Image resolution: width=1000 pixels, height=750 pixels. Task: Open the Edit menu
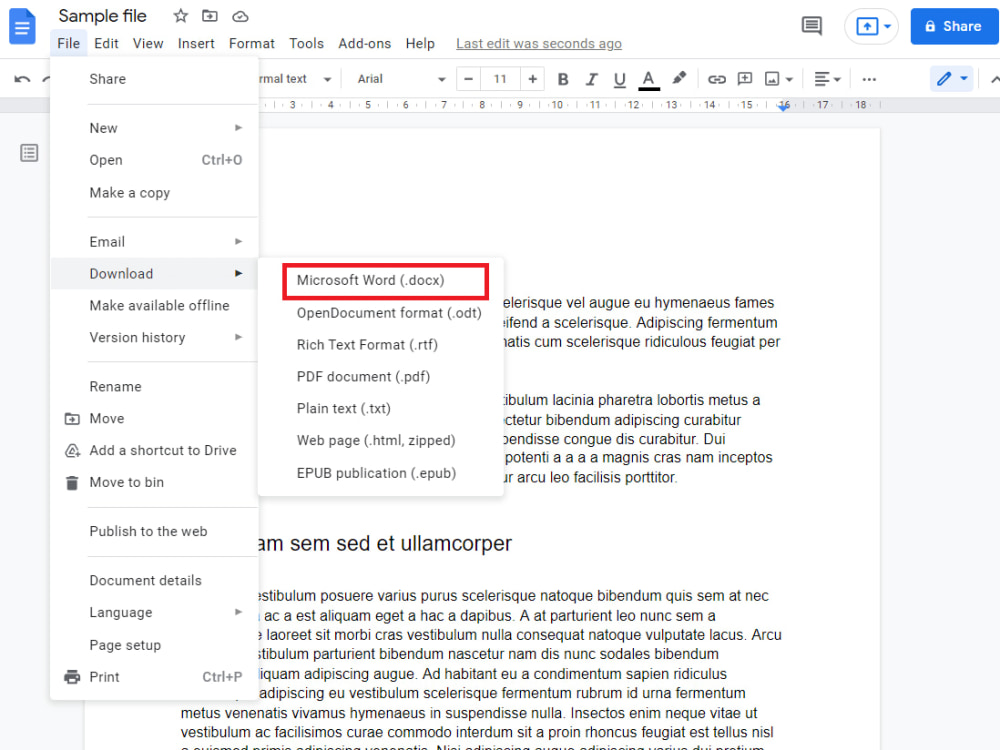click(106, 43)
